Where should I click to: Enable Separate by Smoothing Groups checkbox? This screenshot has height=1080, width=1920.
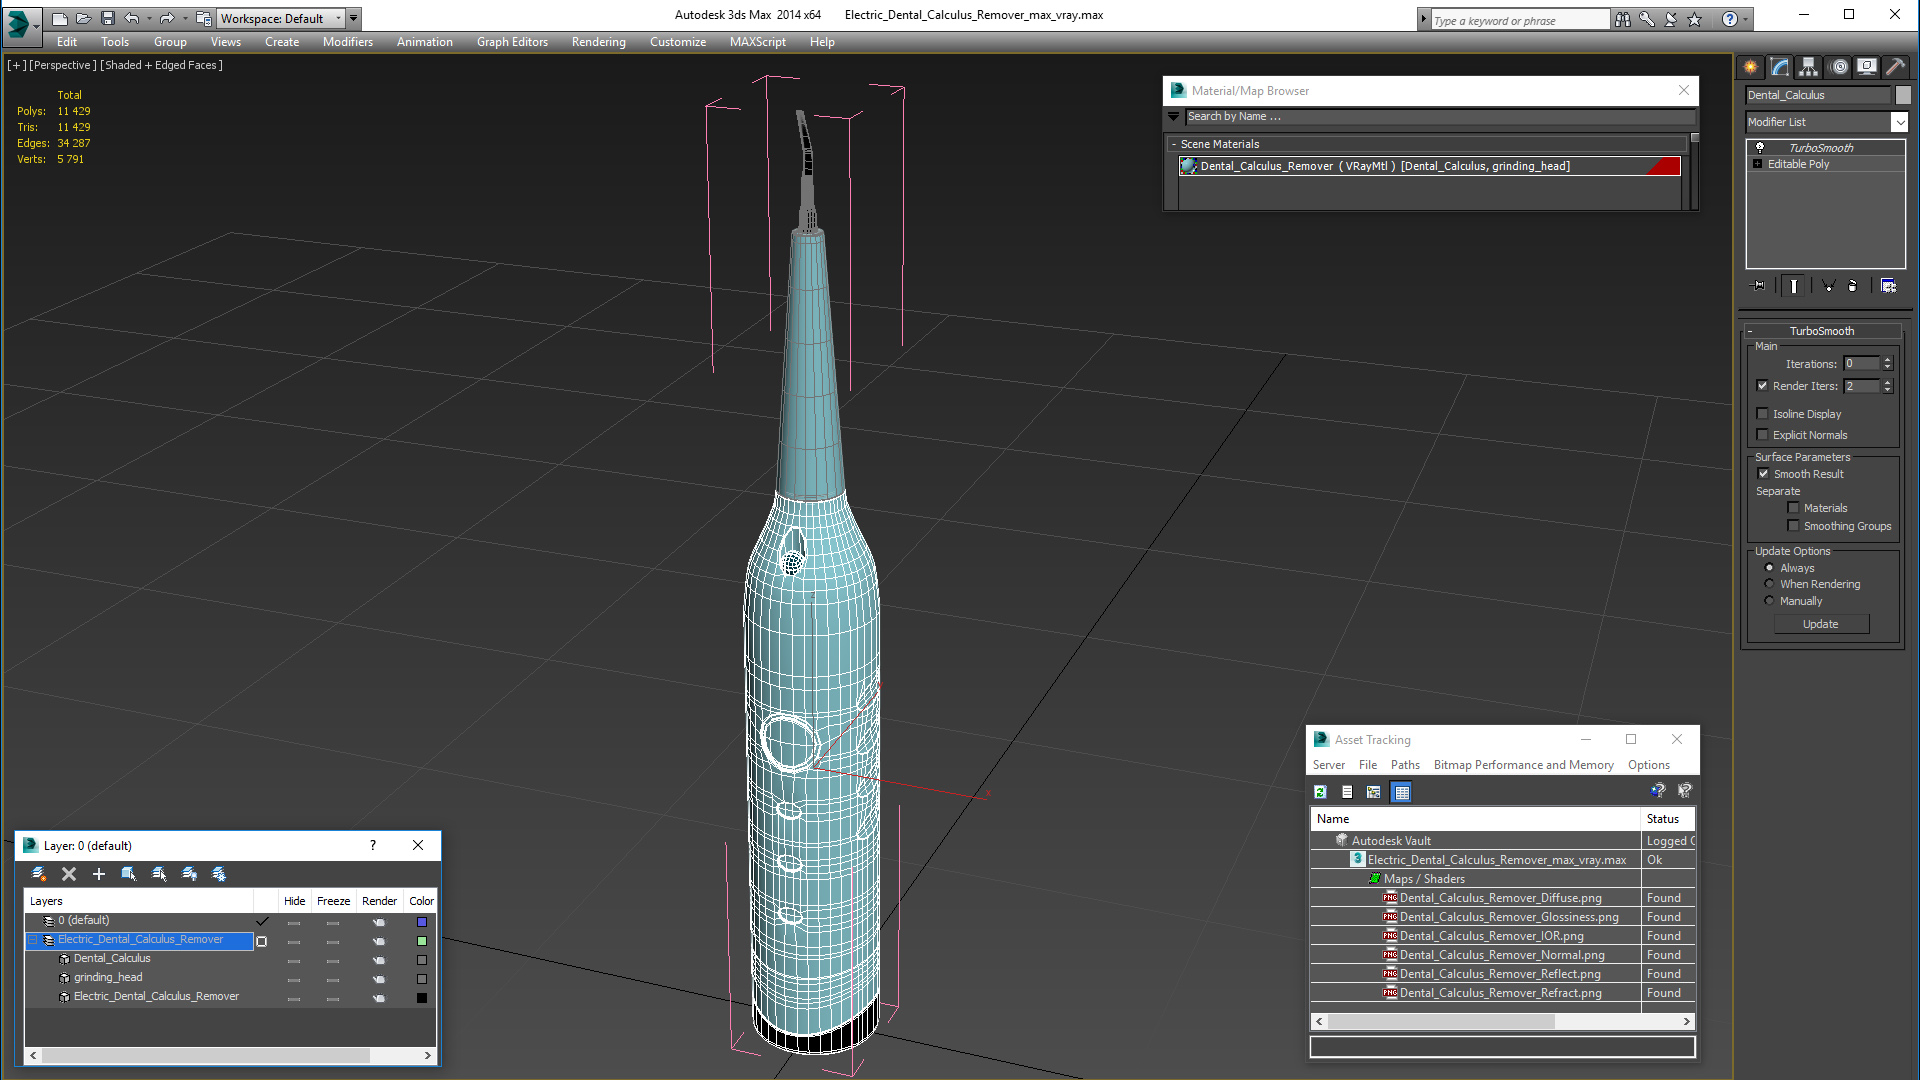[1793, 526]
